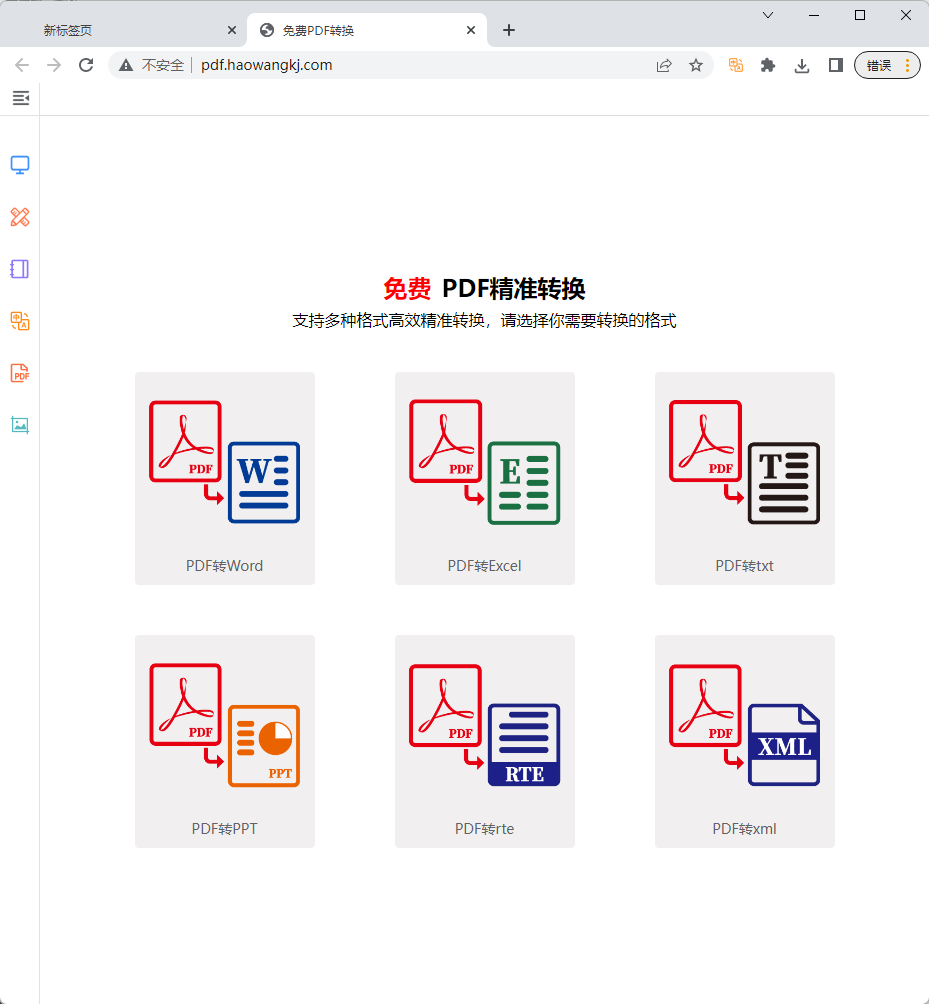Open the image sidebar icon
The image size is (929, 1004).
click(20, 425)
